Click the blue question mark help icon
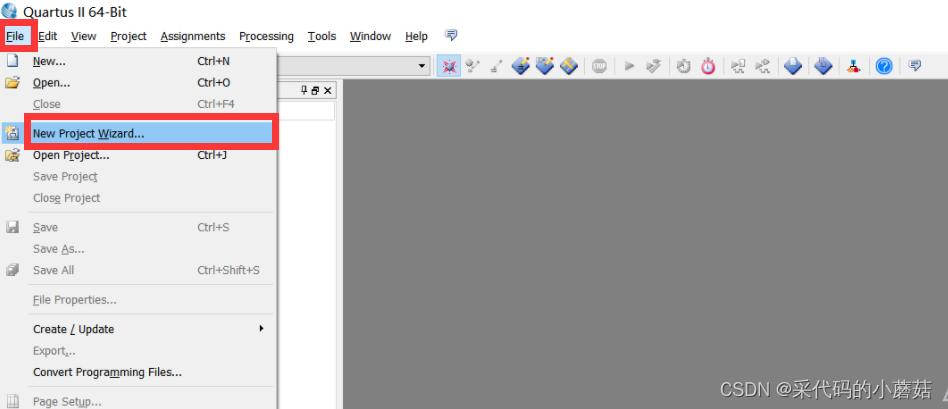 (884, 66)
